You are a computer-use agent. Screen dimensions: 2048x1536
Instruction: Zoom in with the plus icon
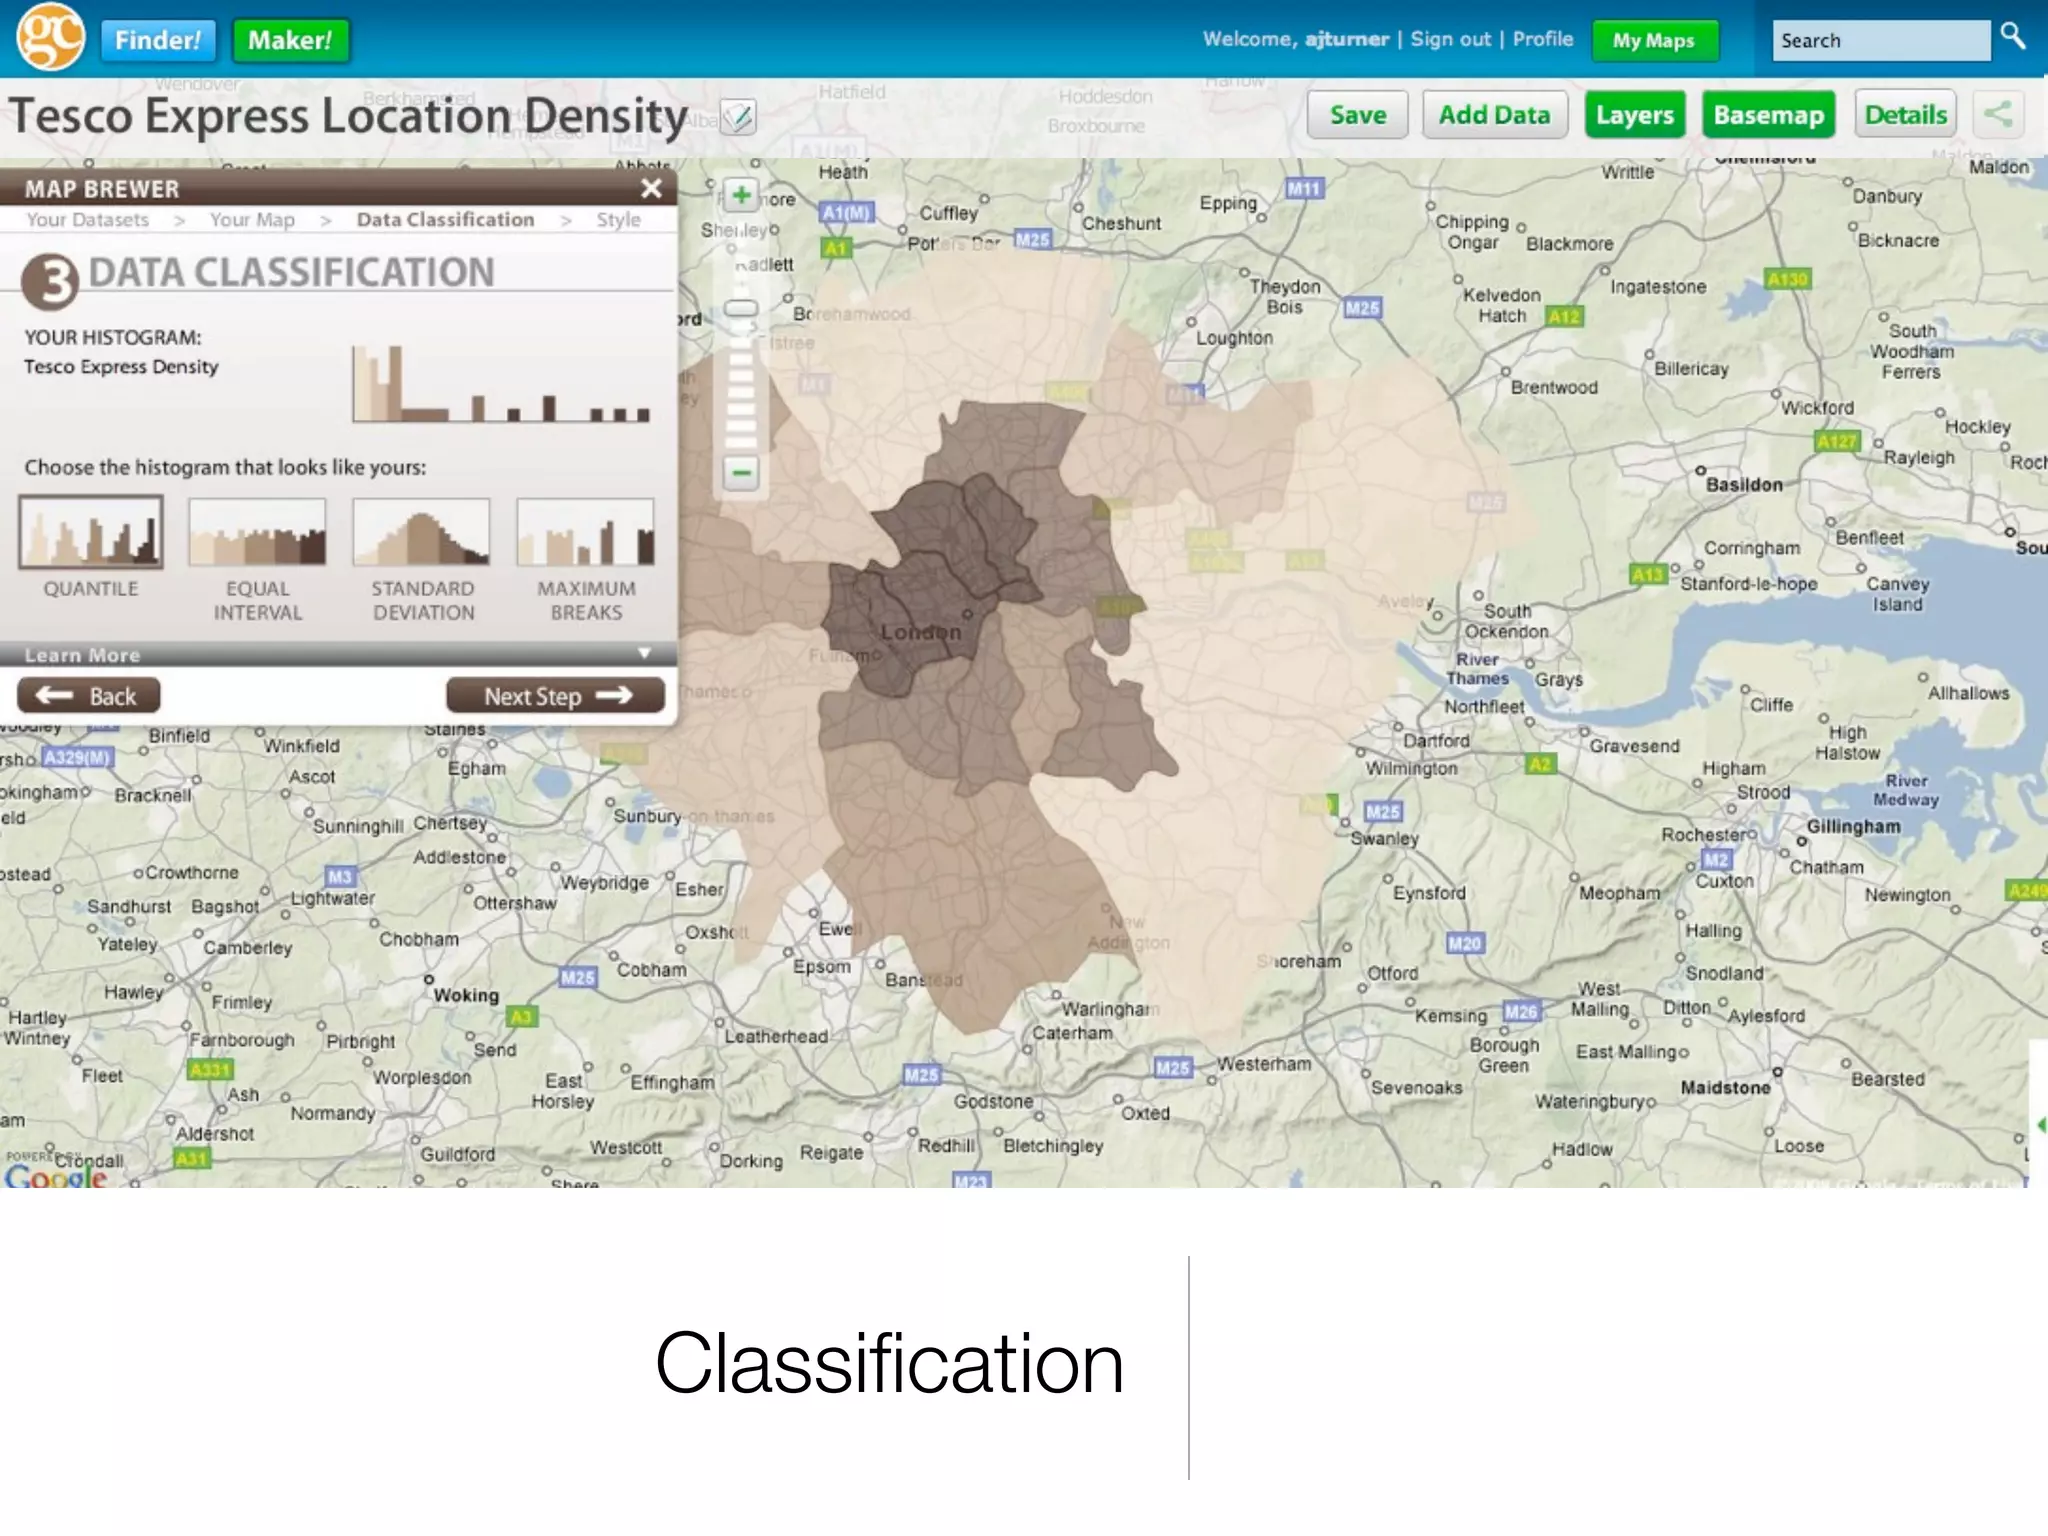[741, 195]
